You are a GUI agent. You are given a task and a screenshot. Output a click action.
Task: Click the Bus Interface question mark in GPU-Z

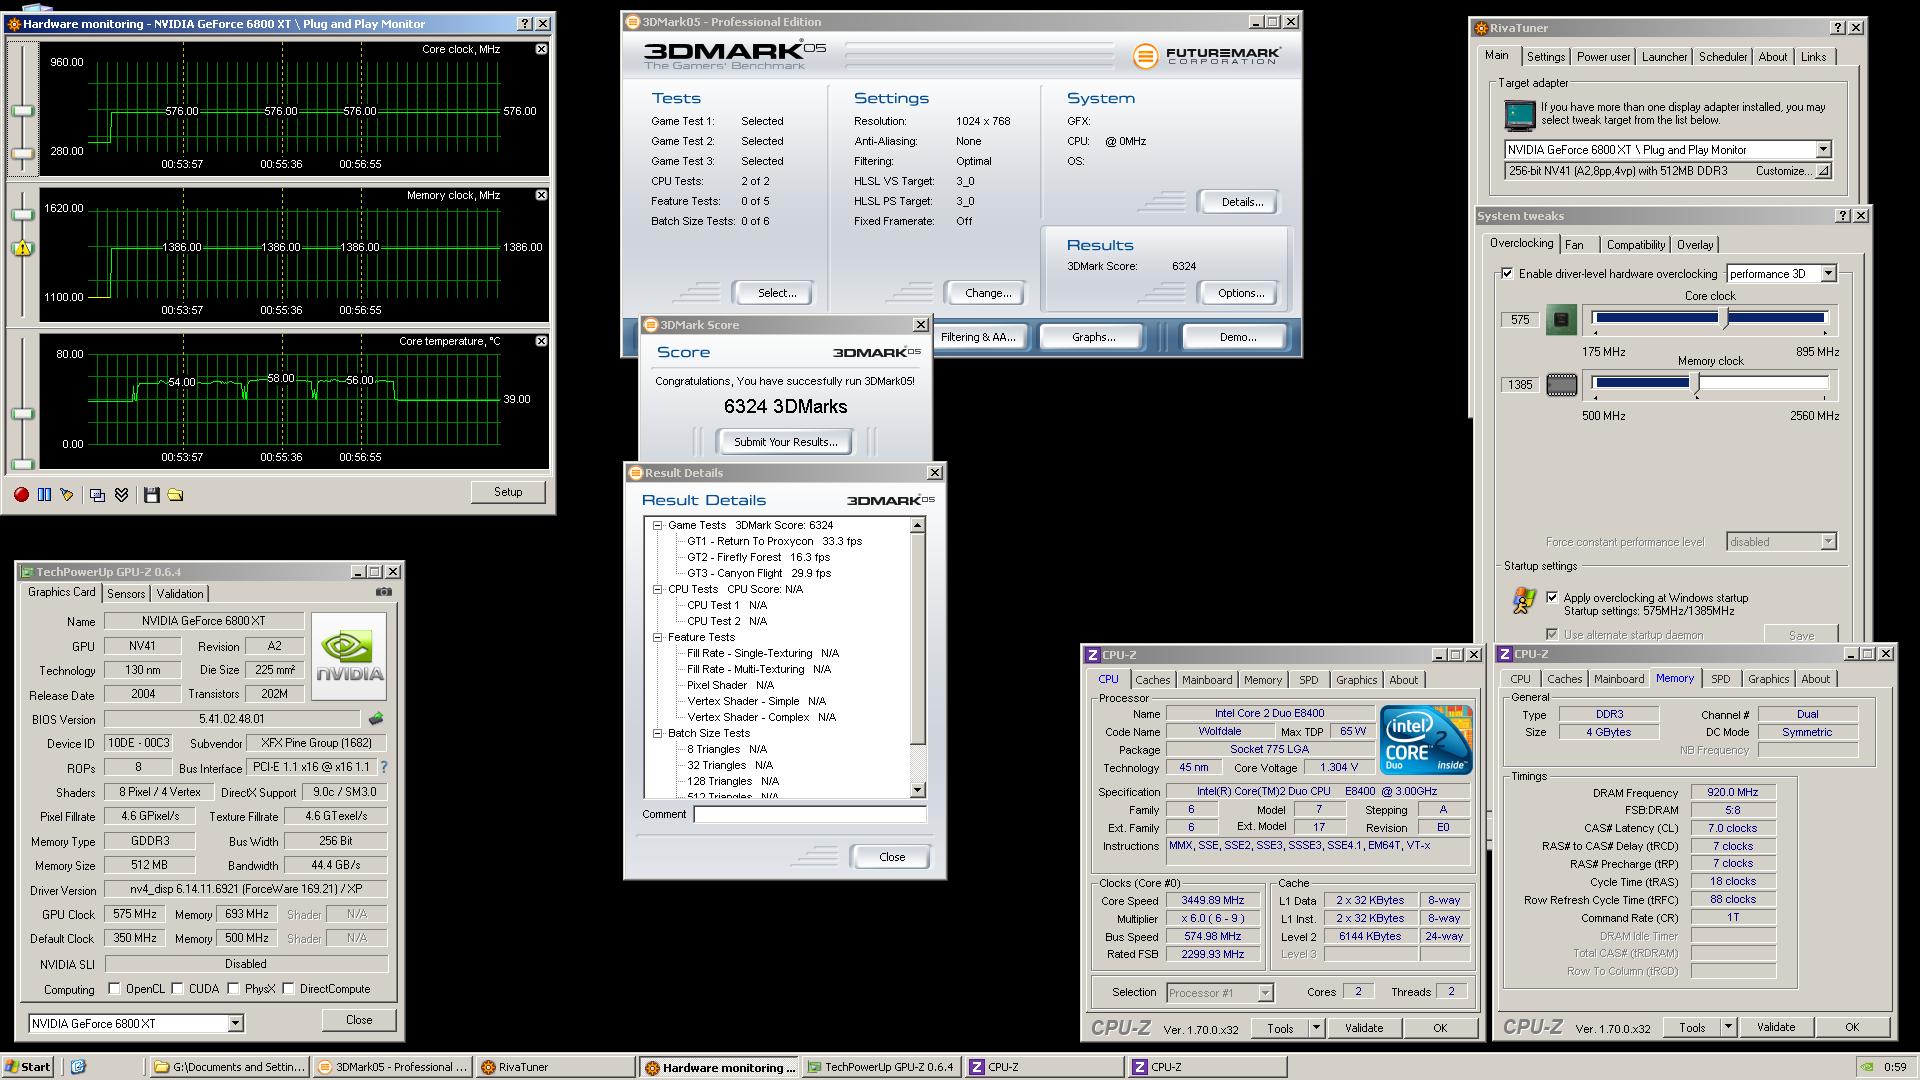click(x=383, y=767)
